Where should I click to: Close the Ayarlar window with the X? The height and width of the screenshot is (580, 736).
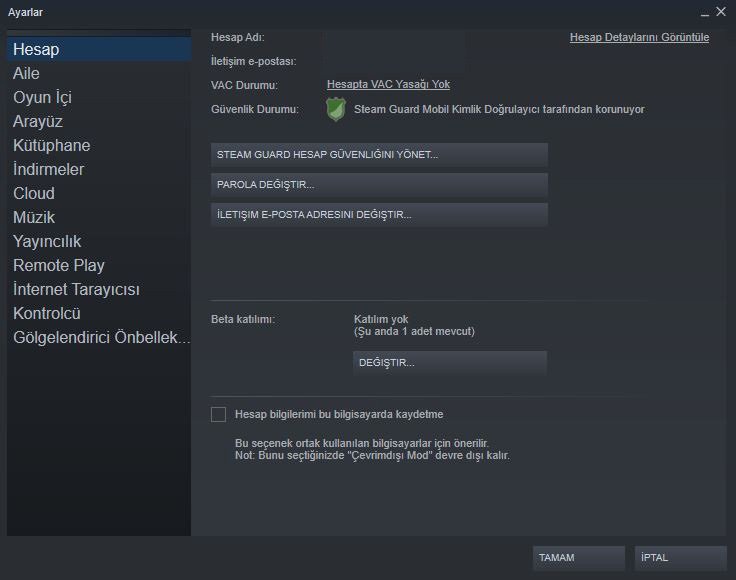click(x=720, y=12)
